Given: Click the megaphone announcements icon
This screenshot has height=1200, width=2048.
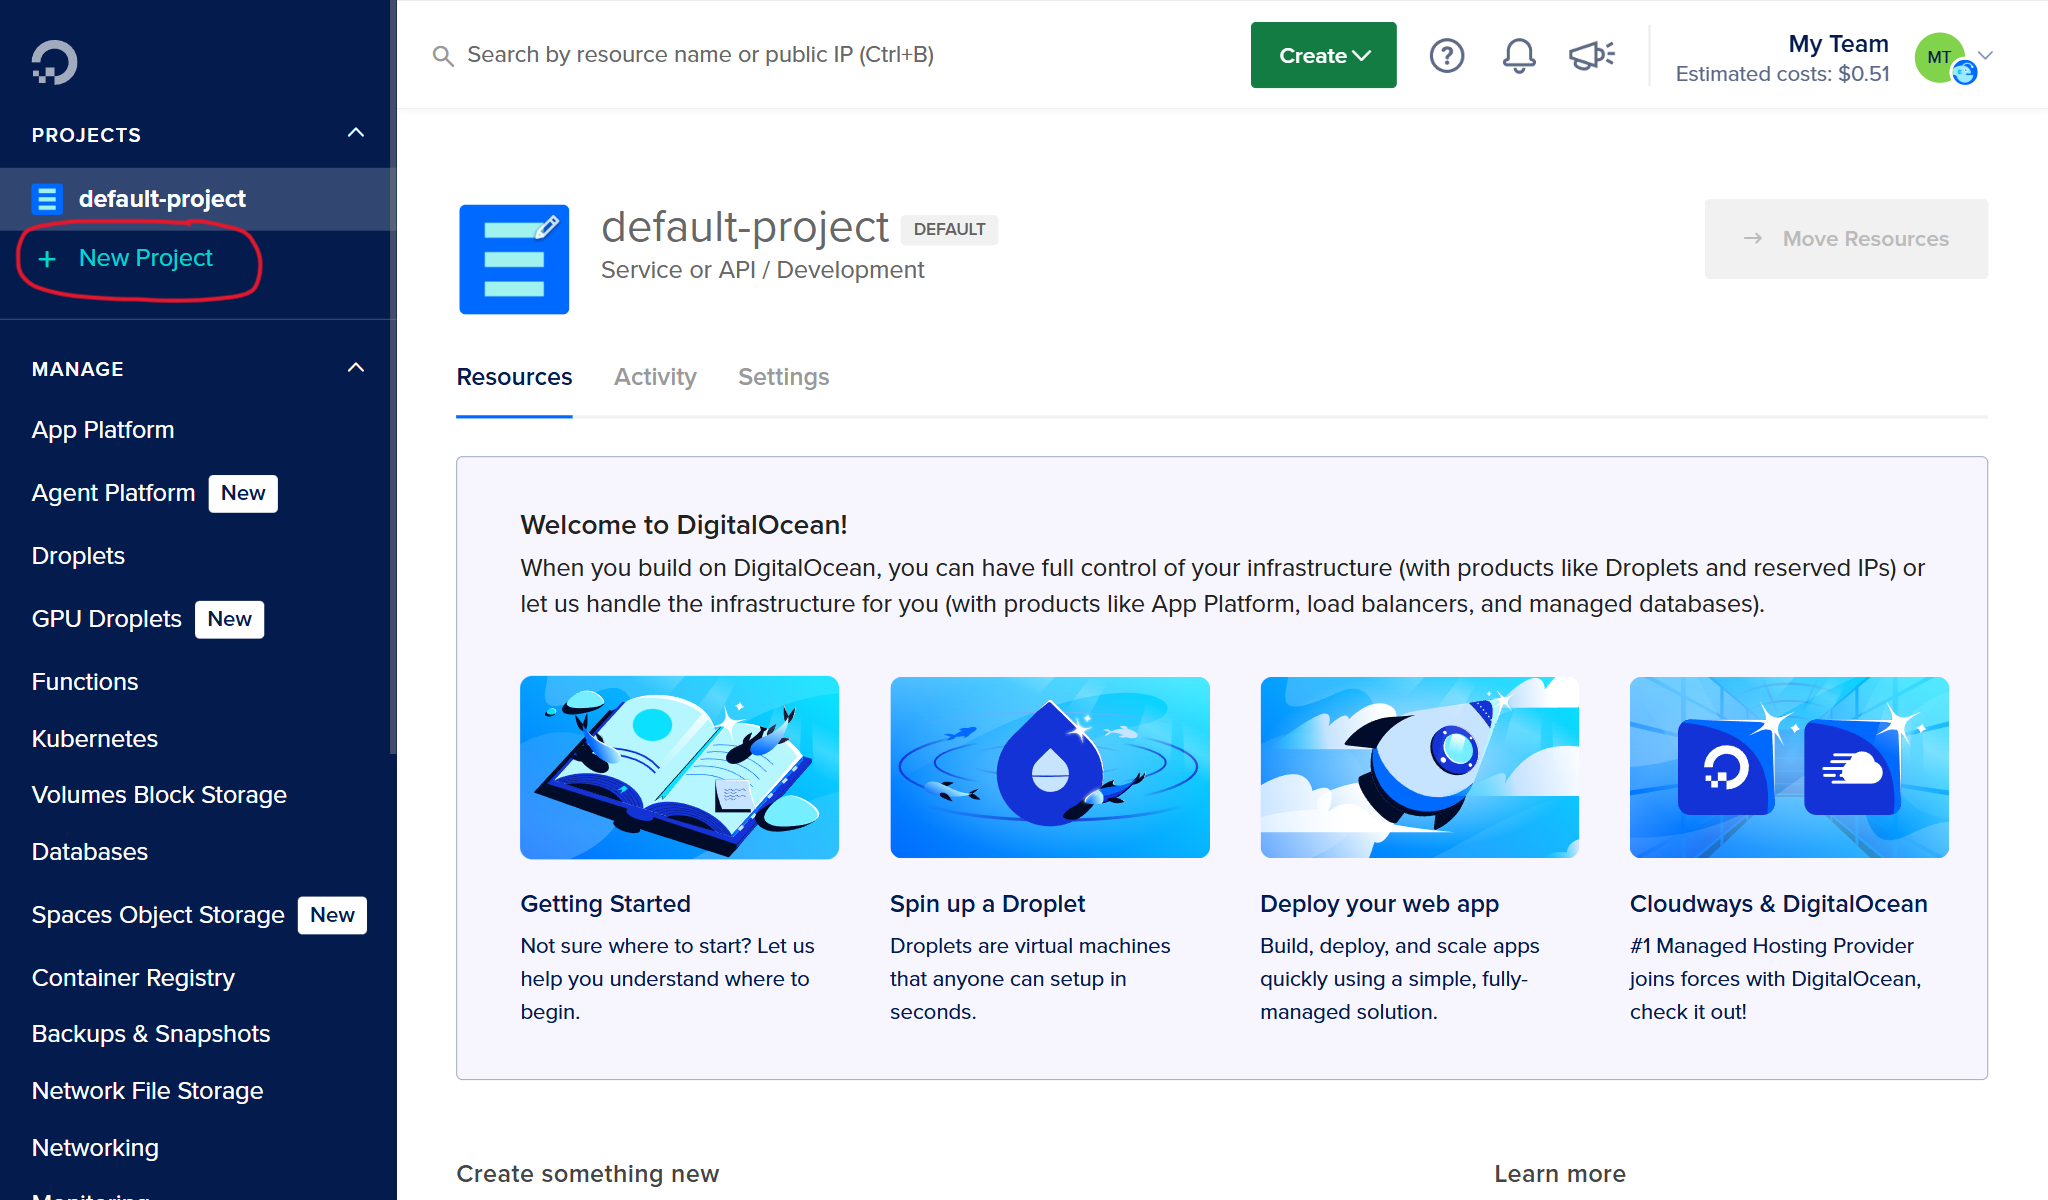Looking at the screenshot, I should pos(1591,55).
